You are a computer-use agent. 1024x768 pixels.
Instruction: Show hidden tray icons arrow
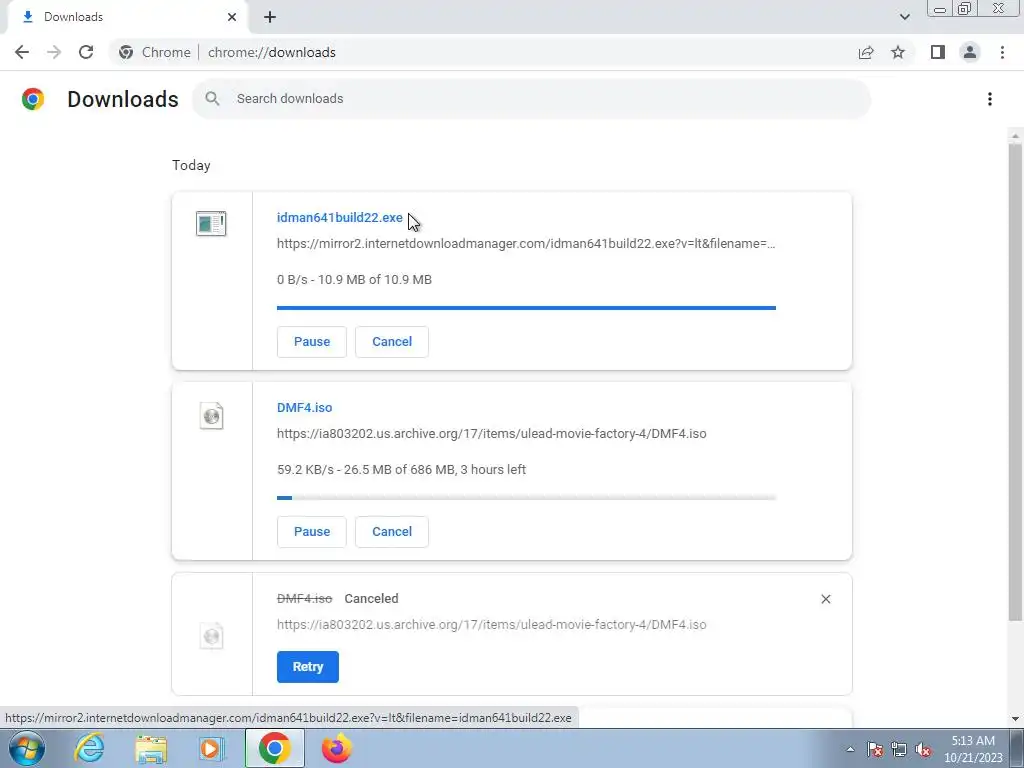coord(850,749)
